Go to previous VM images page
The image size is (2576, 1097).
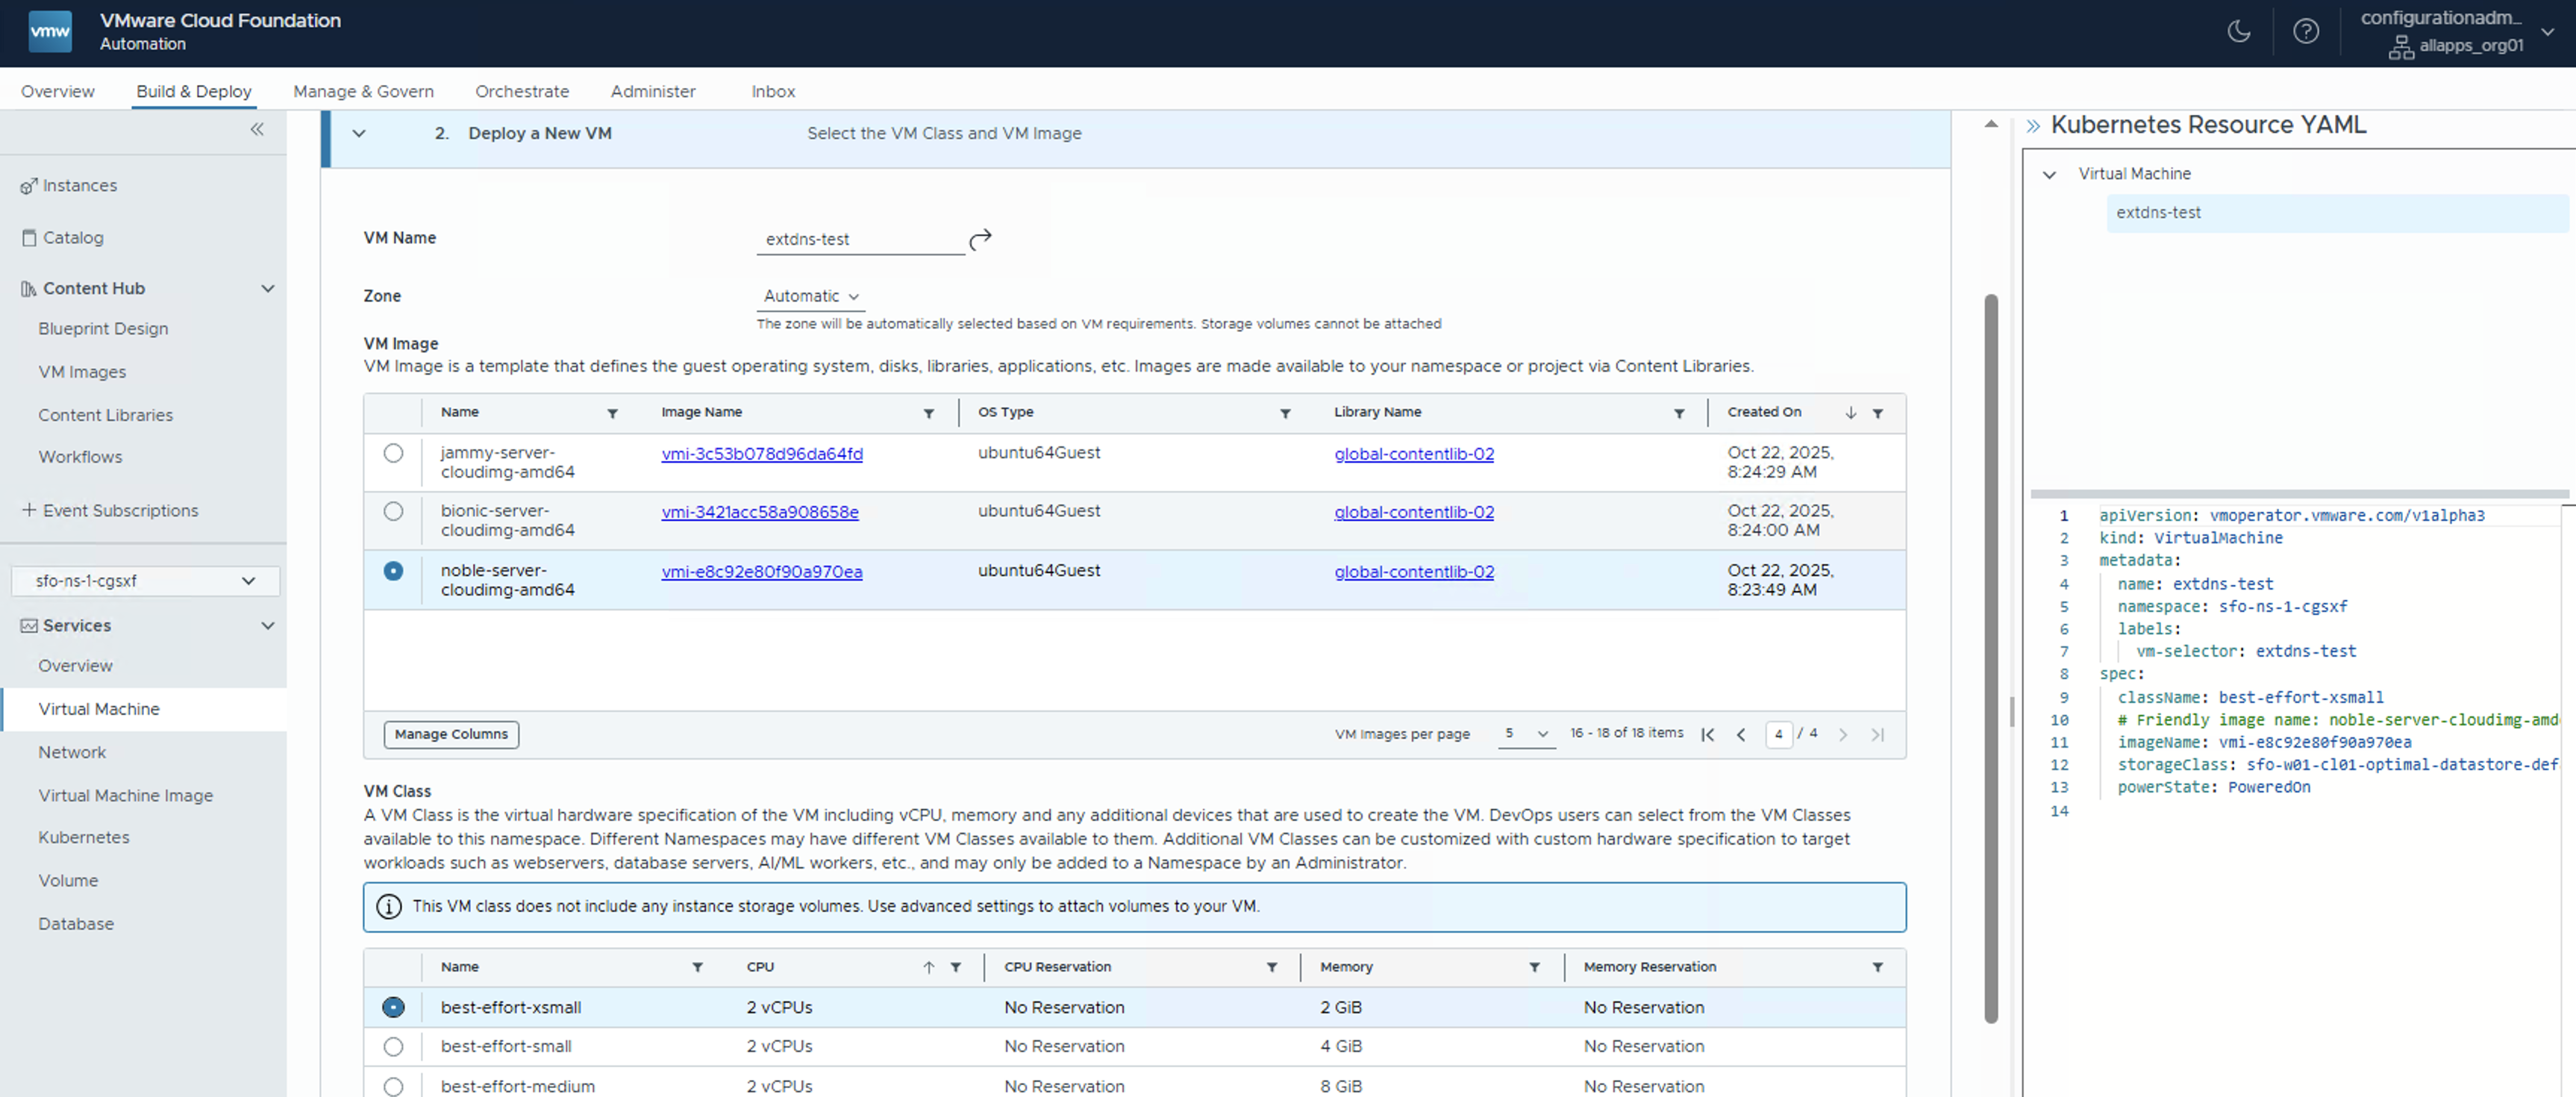(x=1741, y=735)
